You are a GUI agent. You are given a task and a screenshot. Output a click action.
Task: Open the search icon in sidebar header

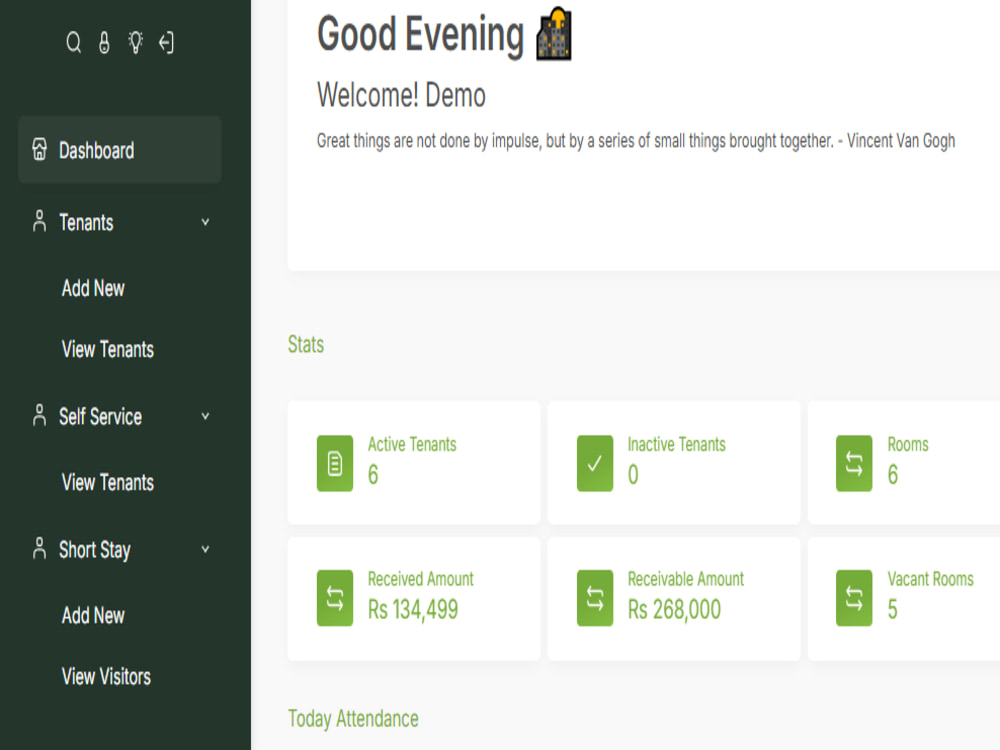[74, 43]
